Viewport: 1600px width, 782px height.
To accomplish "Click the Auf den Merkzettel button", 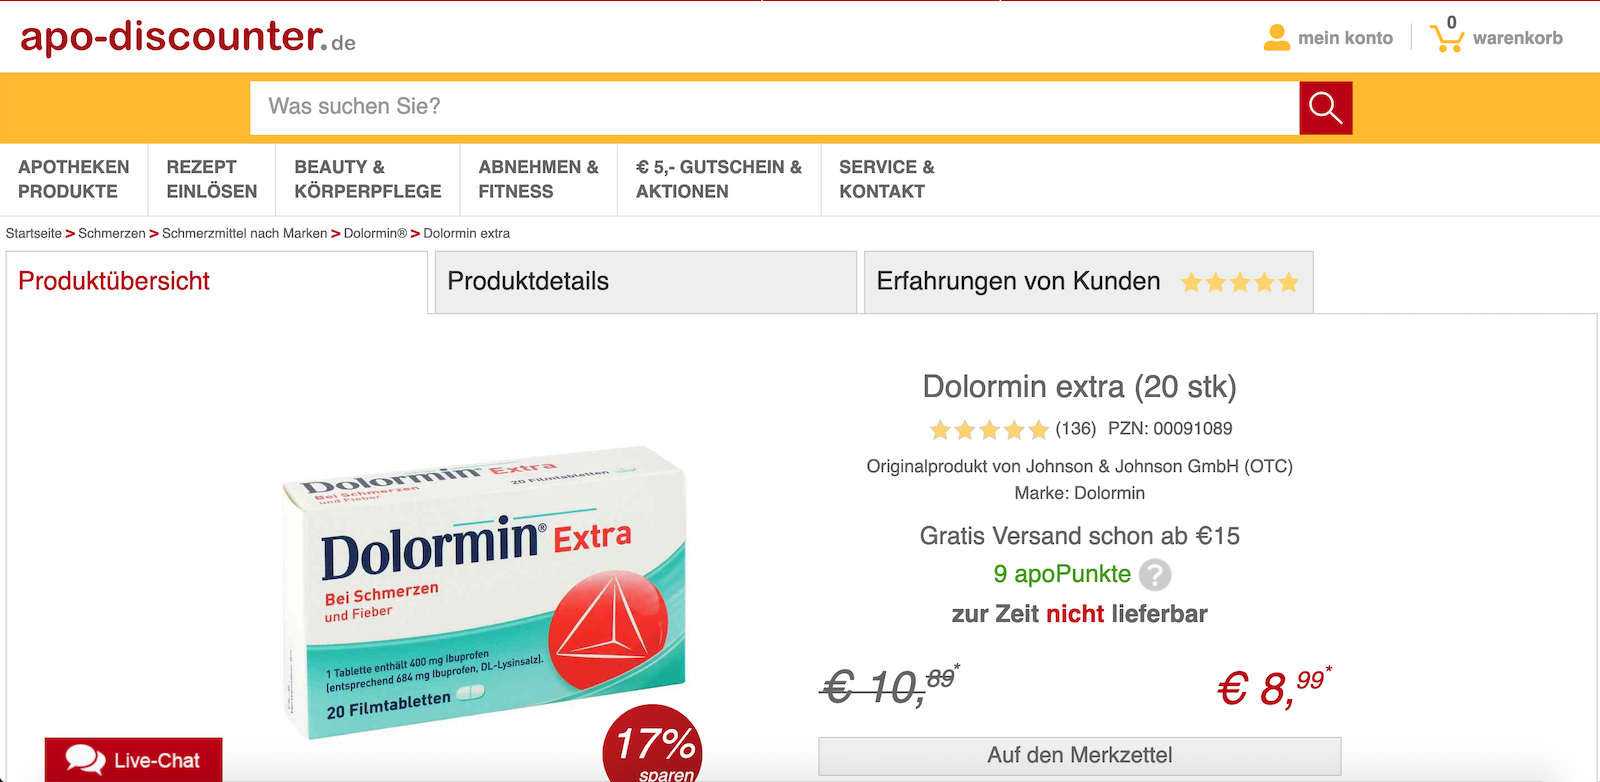I will click(x=1080, y=756).
